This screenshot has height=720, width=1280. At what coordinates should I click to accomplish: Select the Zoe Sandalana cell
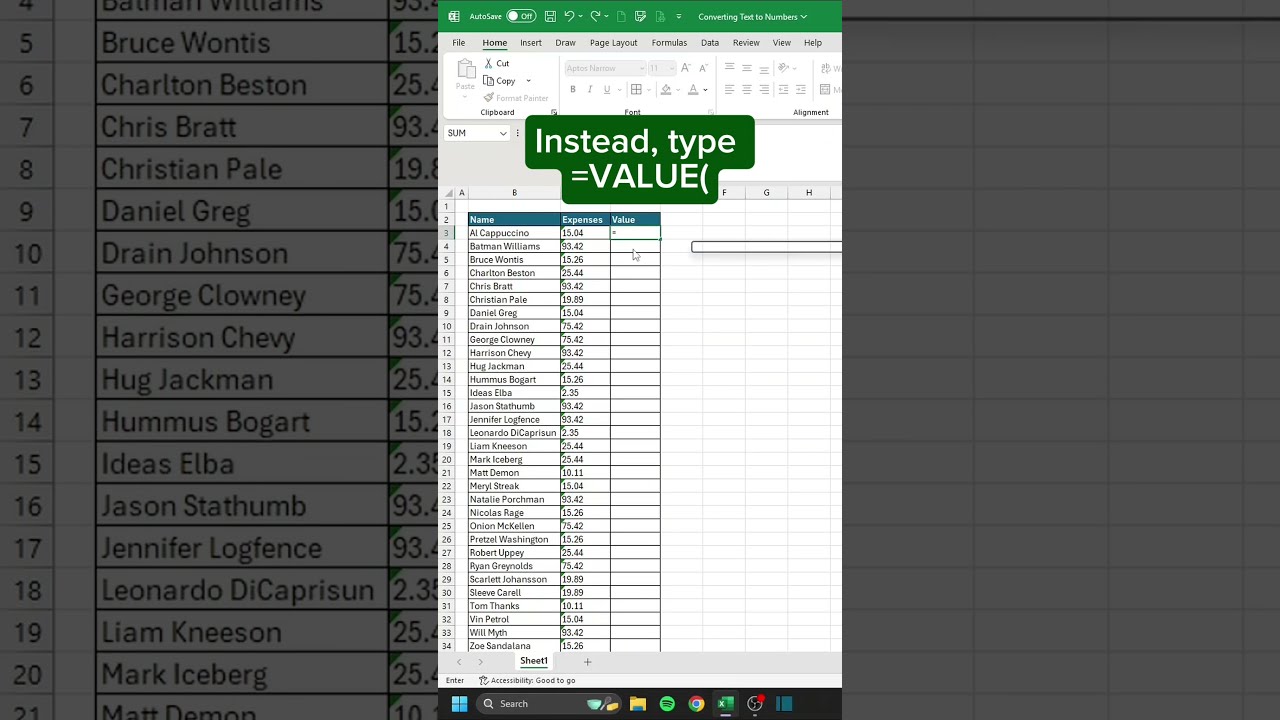coord(514,646)
